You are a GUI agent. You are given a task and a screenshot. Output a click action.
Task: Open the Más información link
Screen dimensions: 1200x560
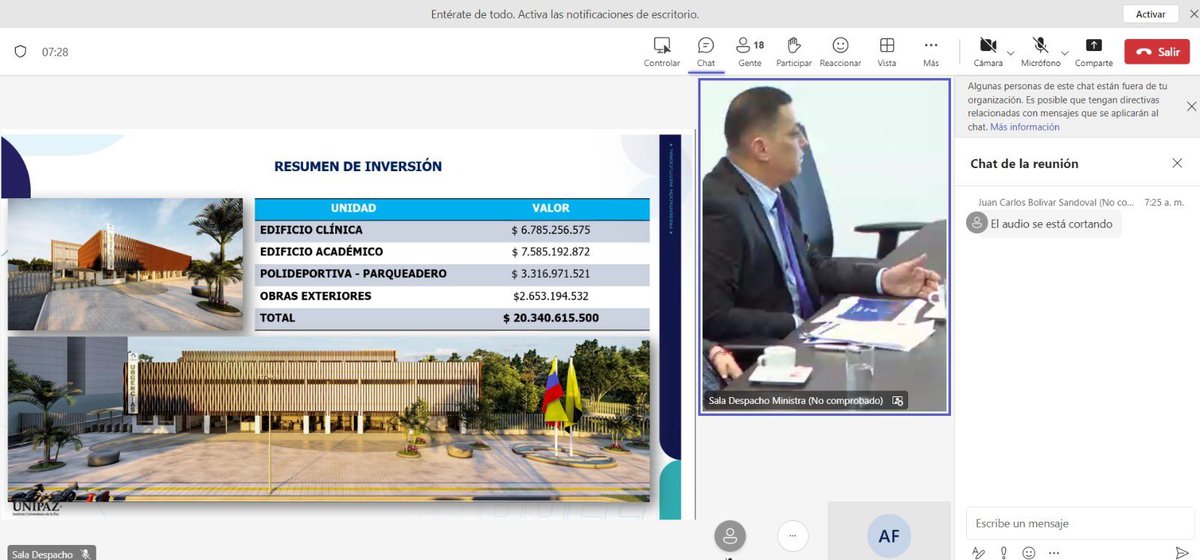[x=1024, y=127]
